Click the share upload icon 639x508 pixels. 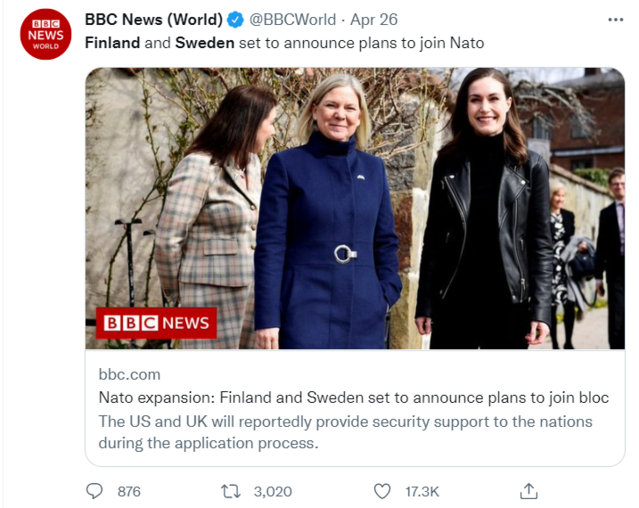(529, 491)
